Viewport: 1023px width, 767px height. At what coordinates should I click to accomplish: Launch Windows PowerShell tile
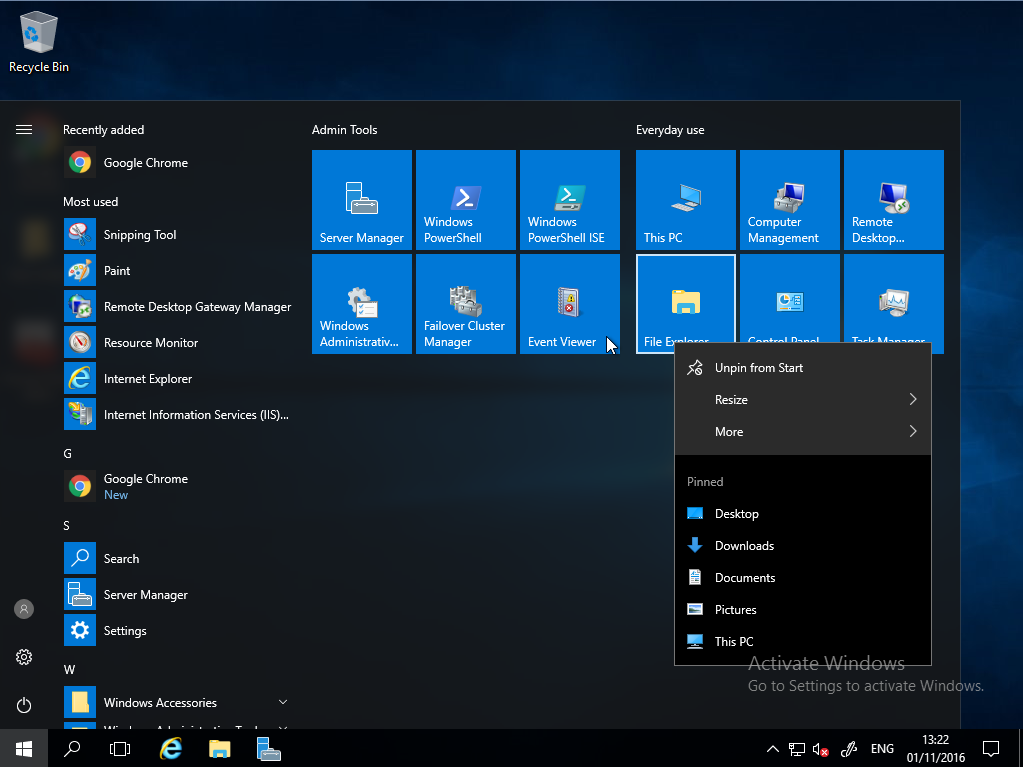465,200
